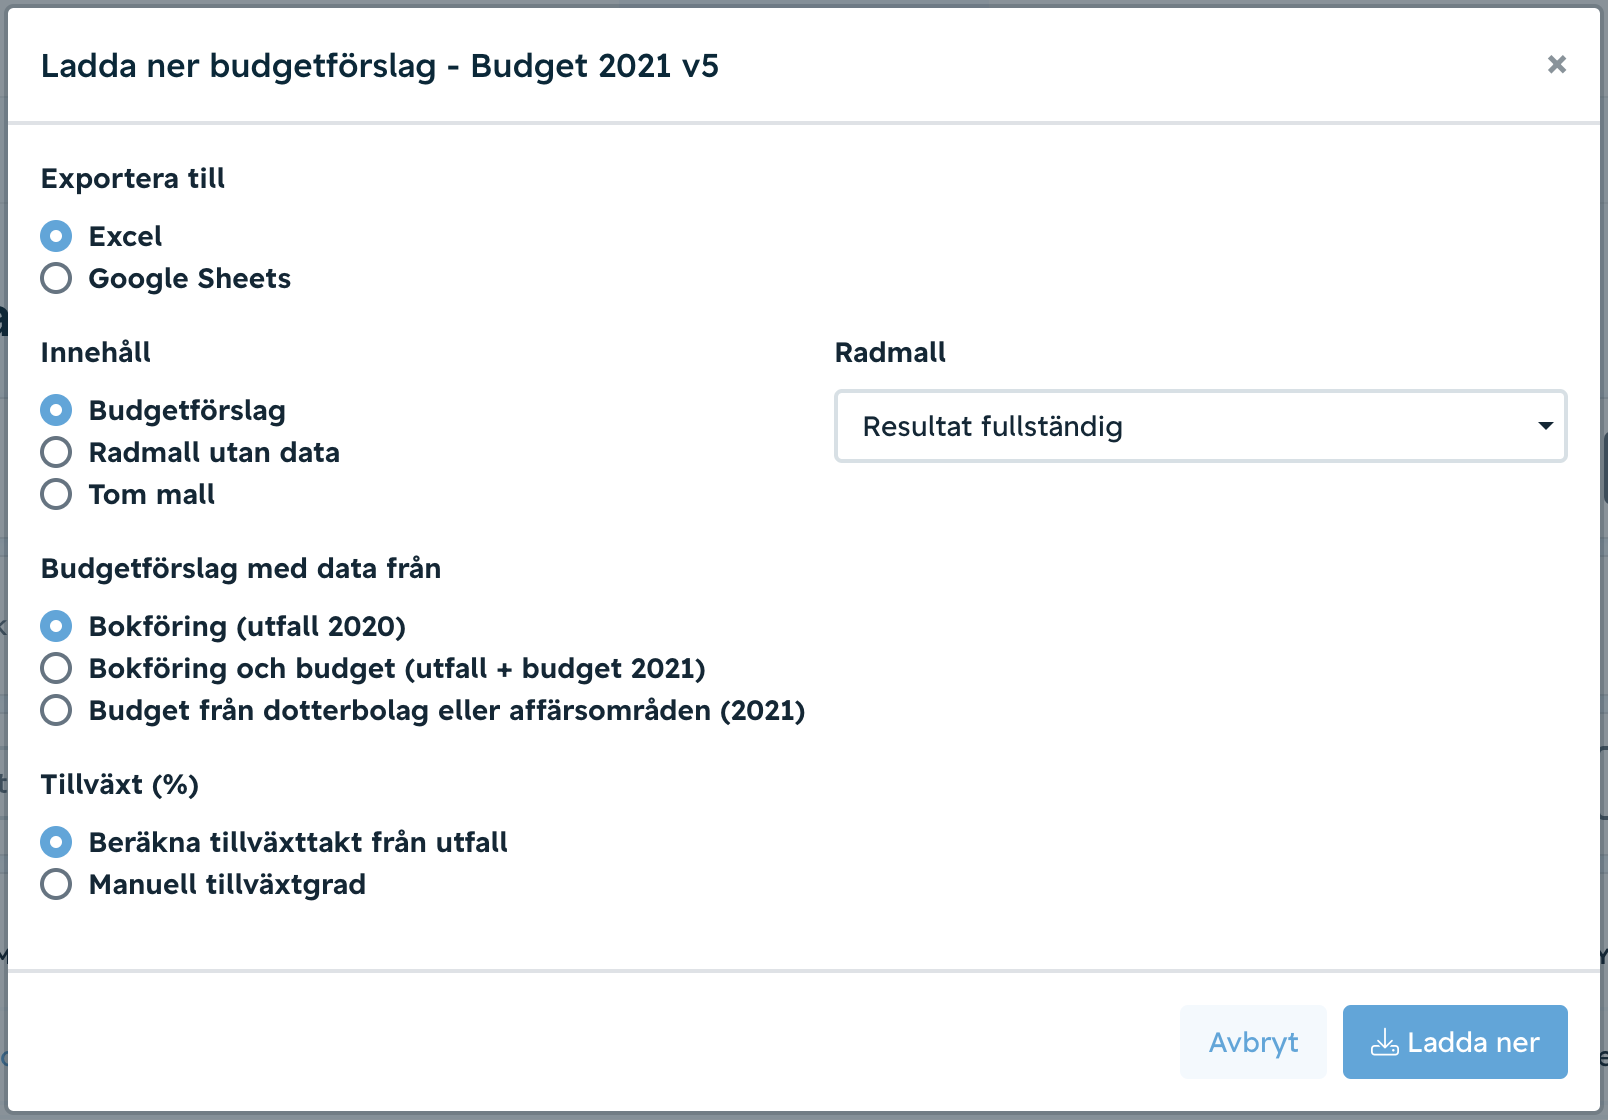
Task: Select Google Sheets export option
Action: (56, 278)
